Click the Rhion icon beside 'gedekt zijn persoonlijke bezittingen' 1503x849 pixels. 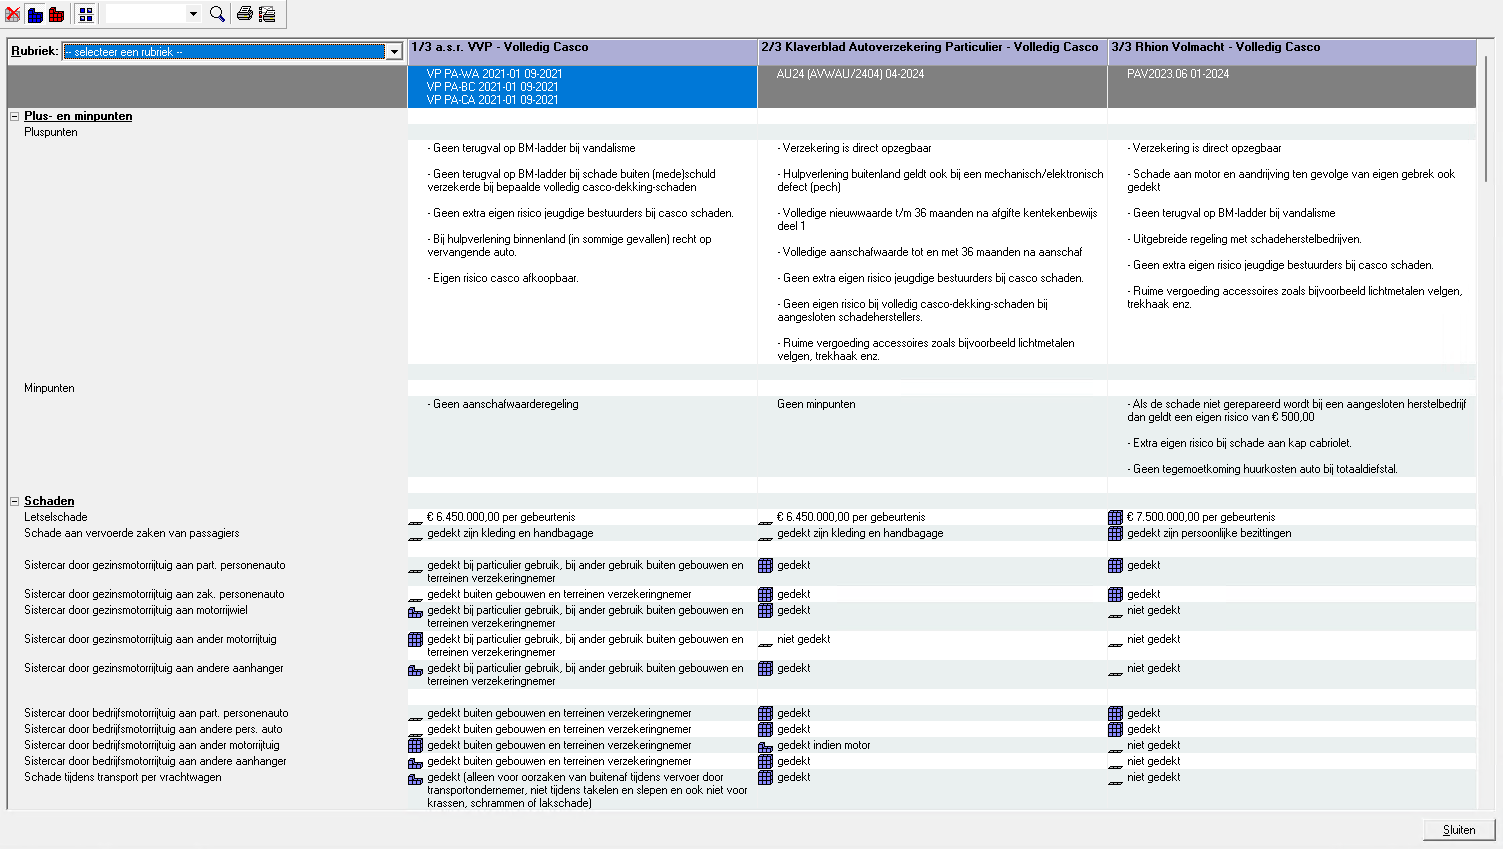point(1115,534)
